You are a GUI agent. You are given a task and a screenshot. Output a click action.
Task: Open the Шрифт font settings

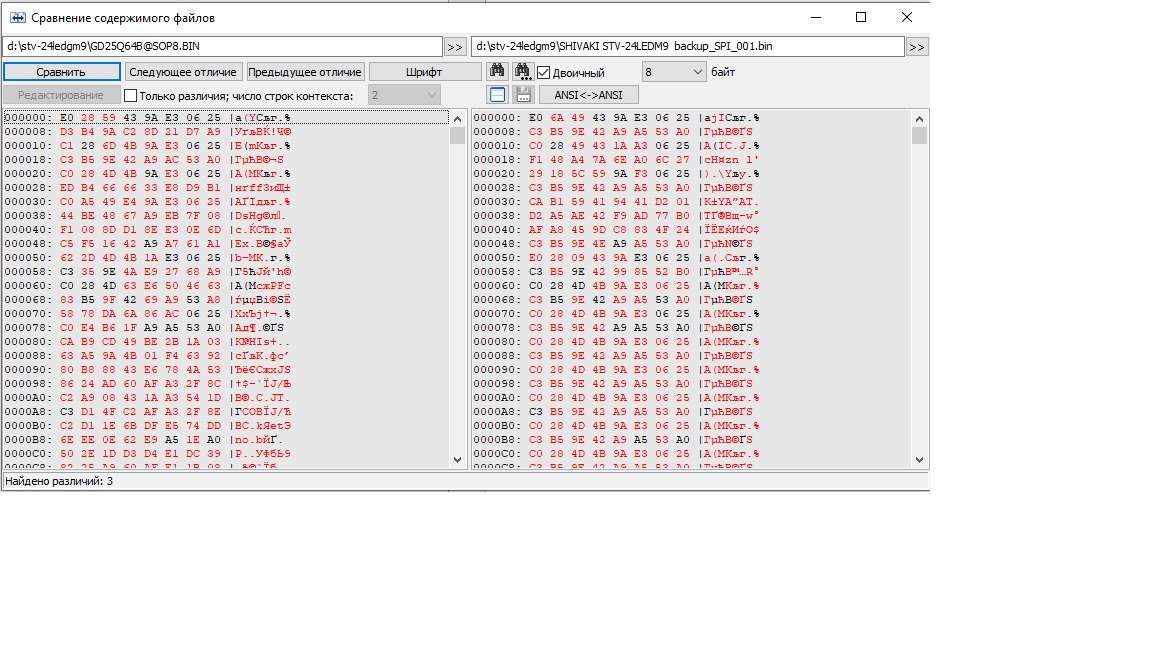424,72
